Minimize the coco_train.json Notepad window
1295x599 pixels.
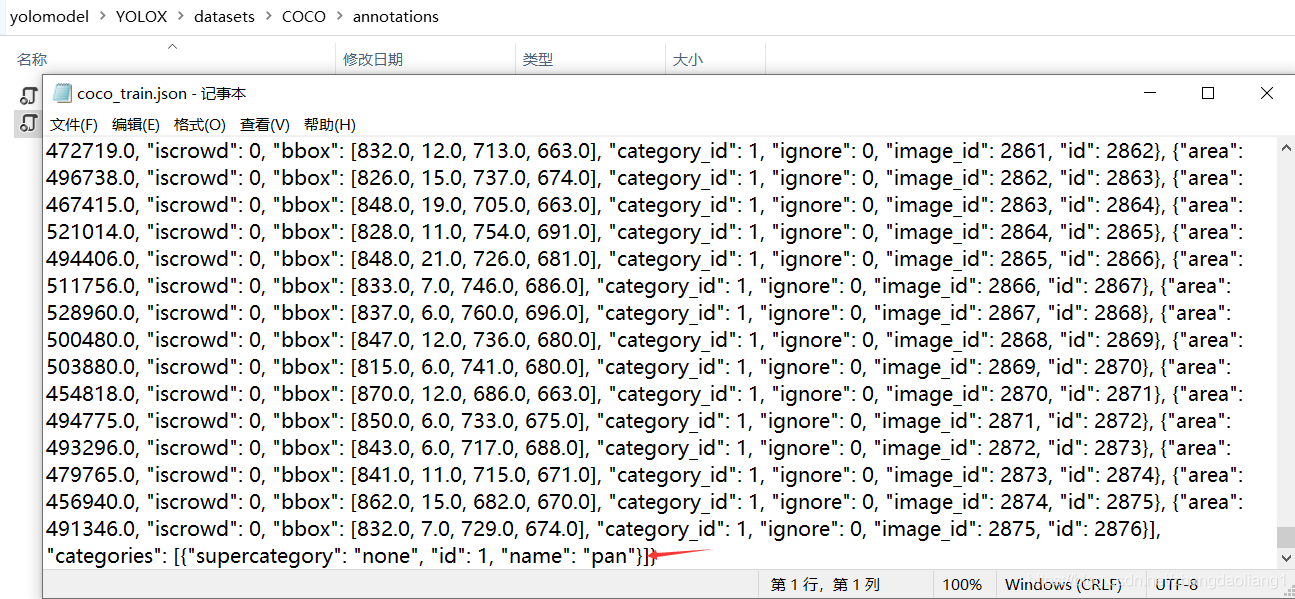pos(1149,93)
